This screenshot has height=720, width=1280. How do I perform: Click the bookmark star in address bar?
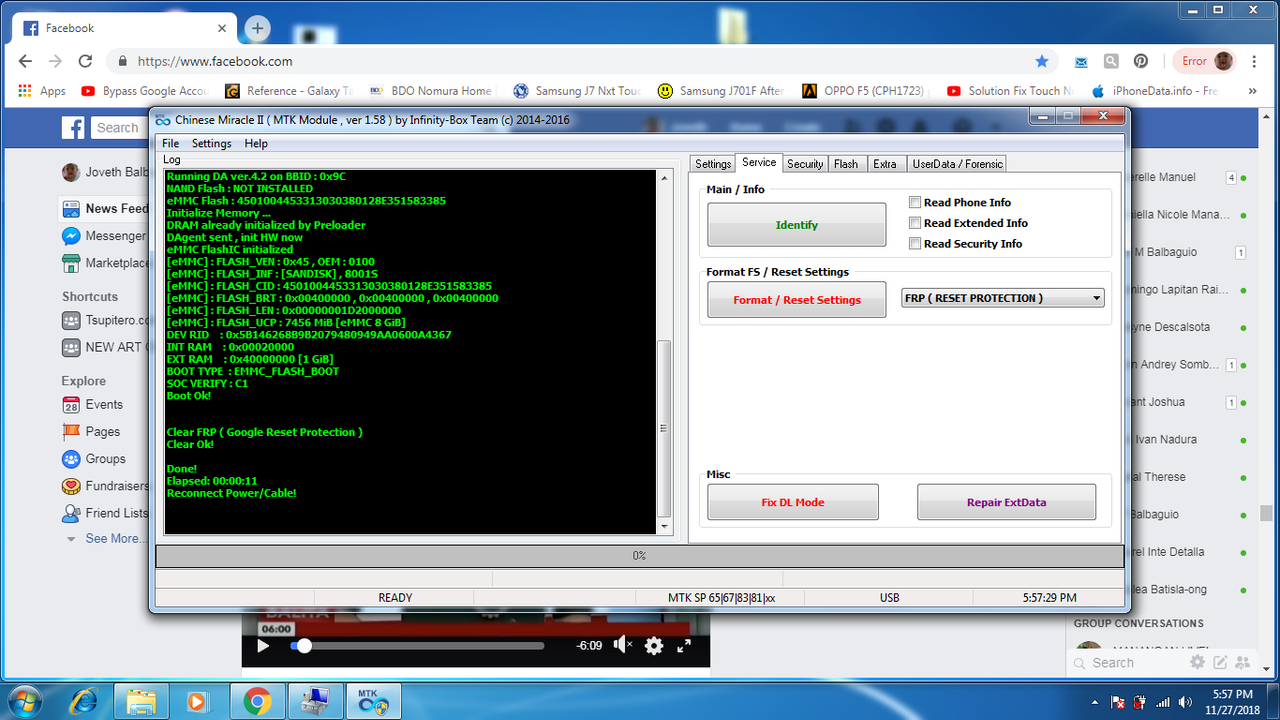pos(1042,61)
